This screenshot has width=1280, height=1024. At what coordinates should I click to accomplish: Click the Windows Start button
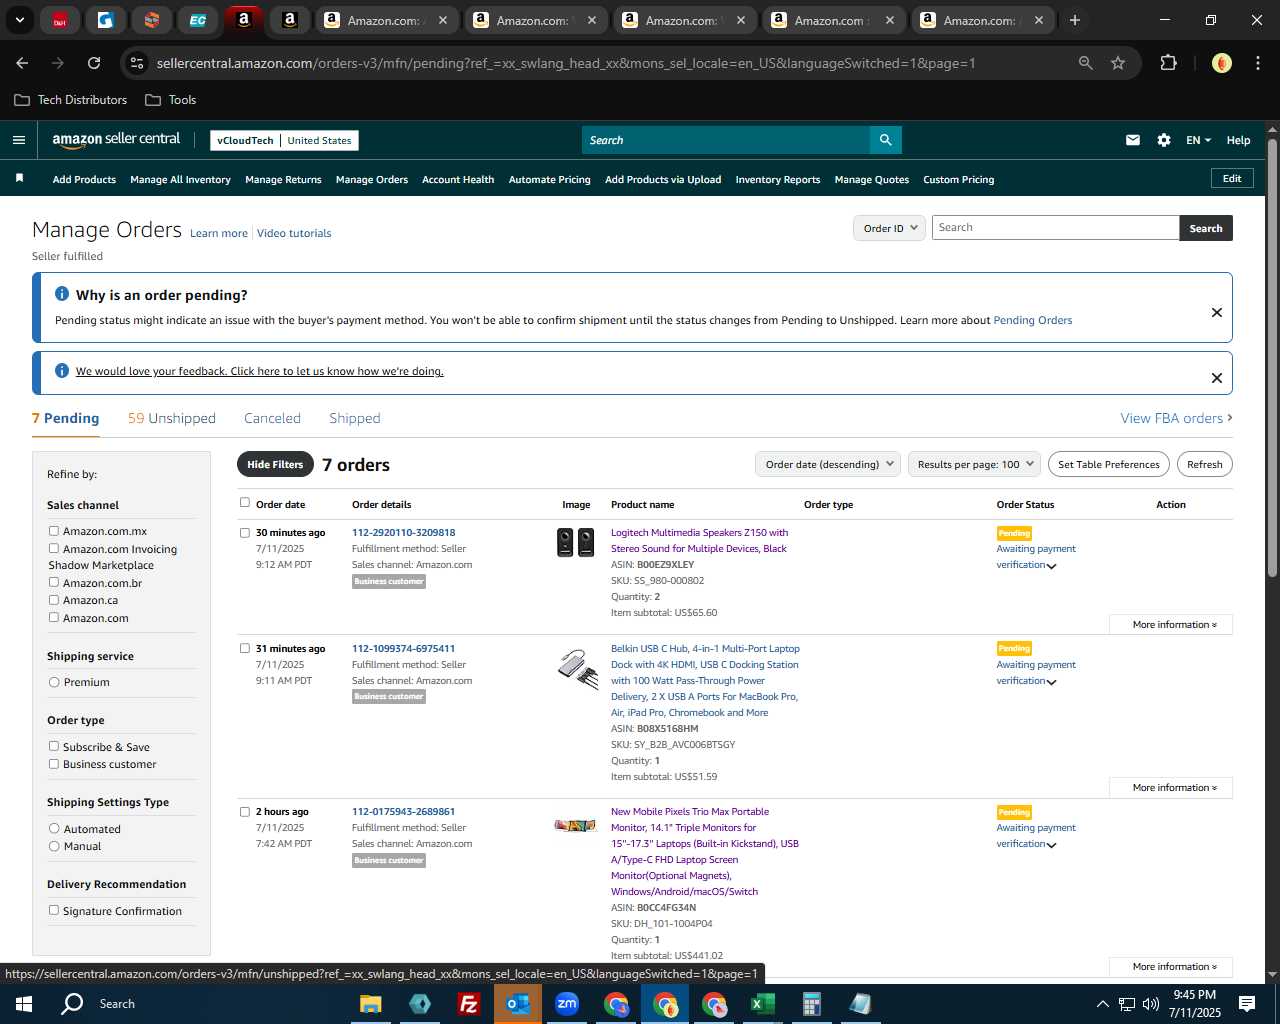[x=24, y=1004]
